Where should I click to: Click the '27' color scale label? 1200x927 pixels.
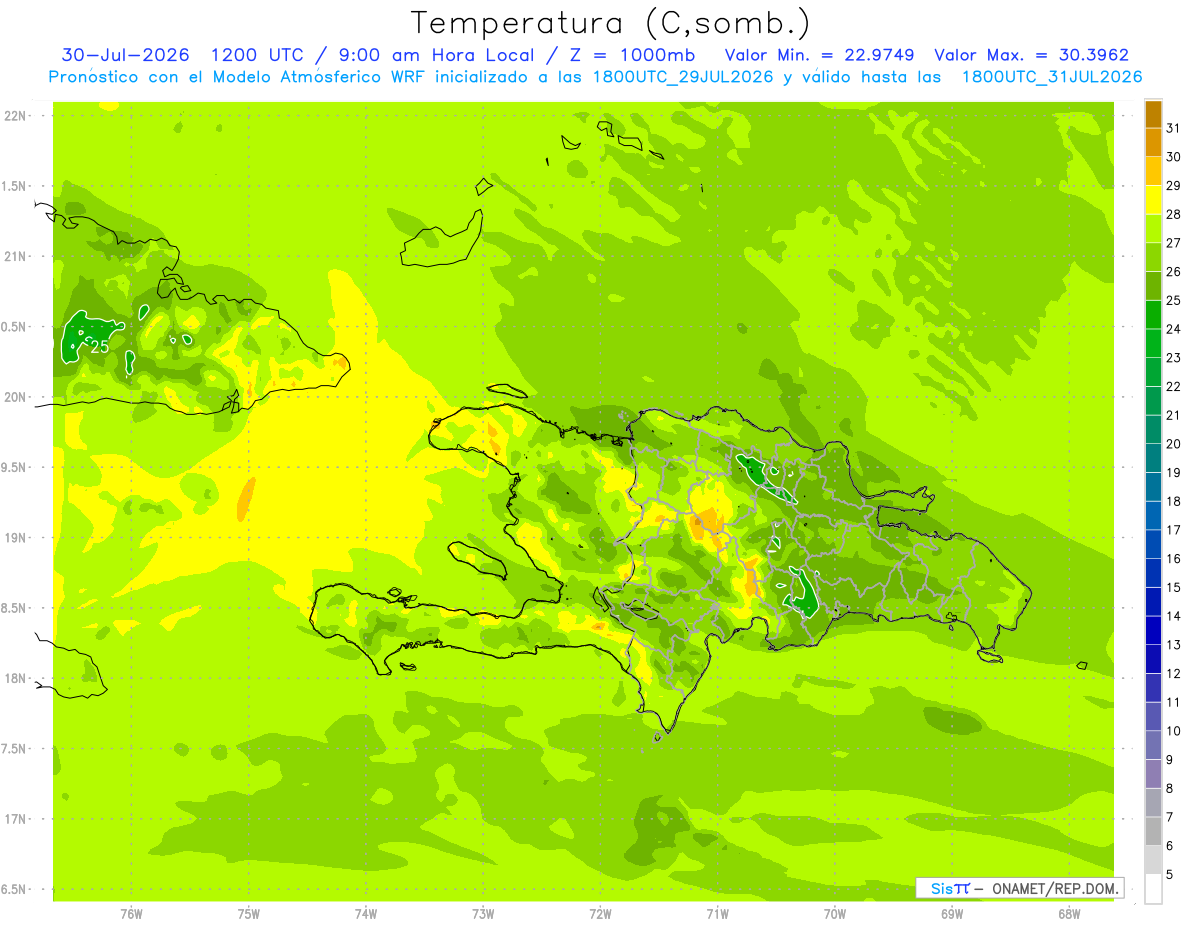pyautogui.click(x=1174, y=243)
